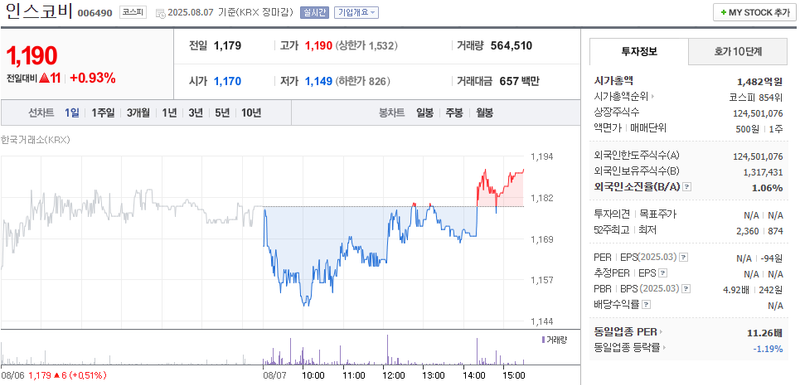
Task: Open help icon beside PER EPS(2025.03)
Action: [x=684, y=258]
